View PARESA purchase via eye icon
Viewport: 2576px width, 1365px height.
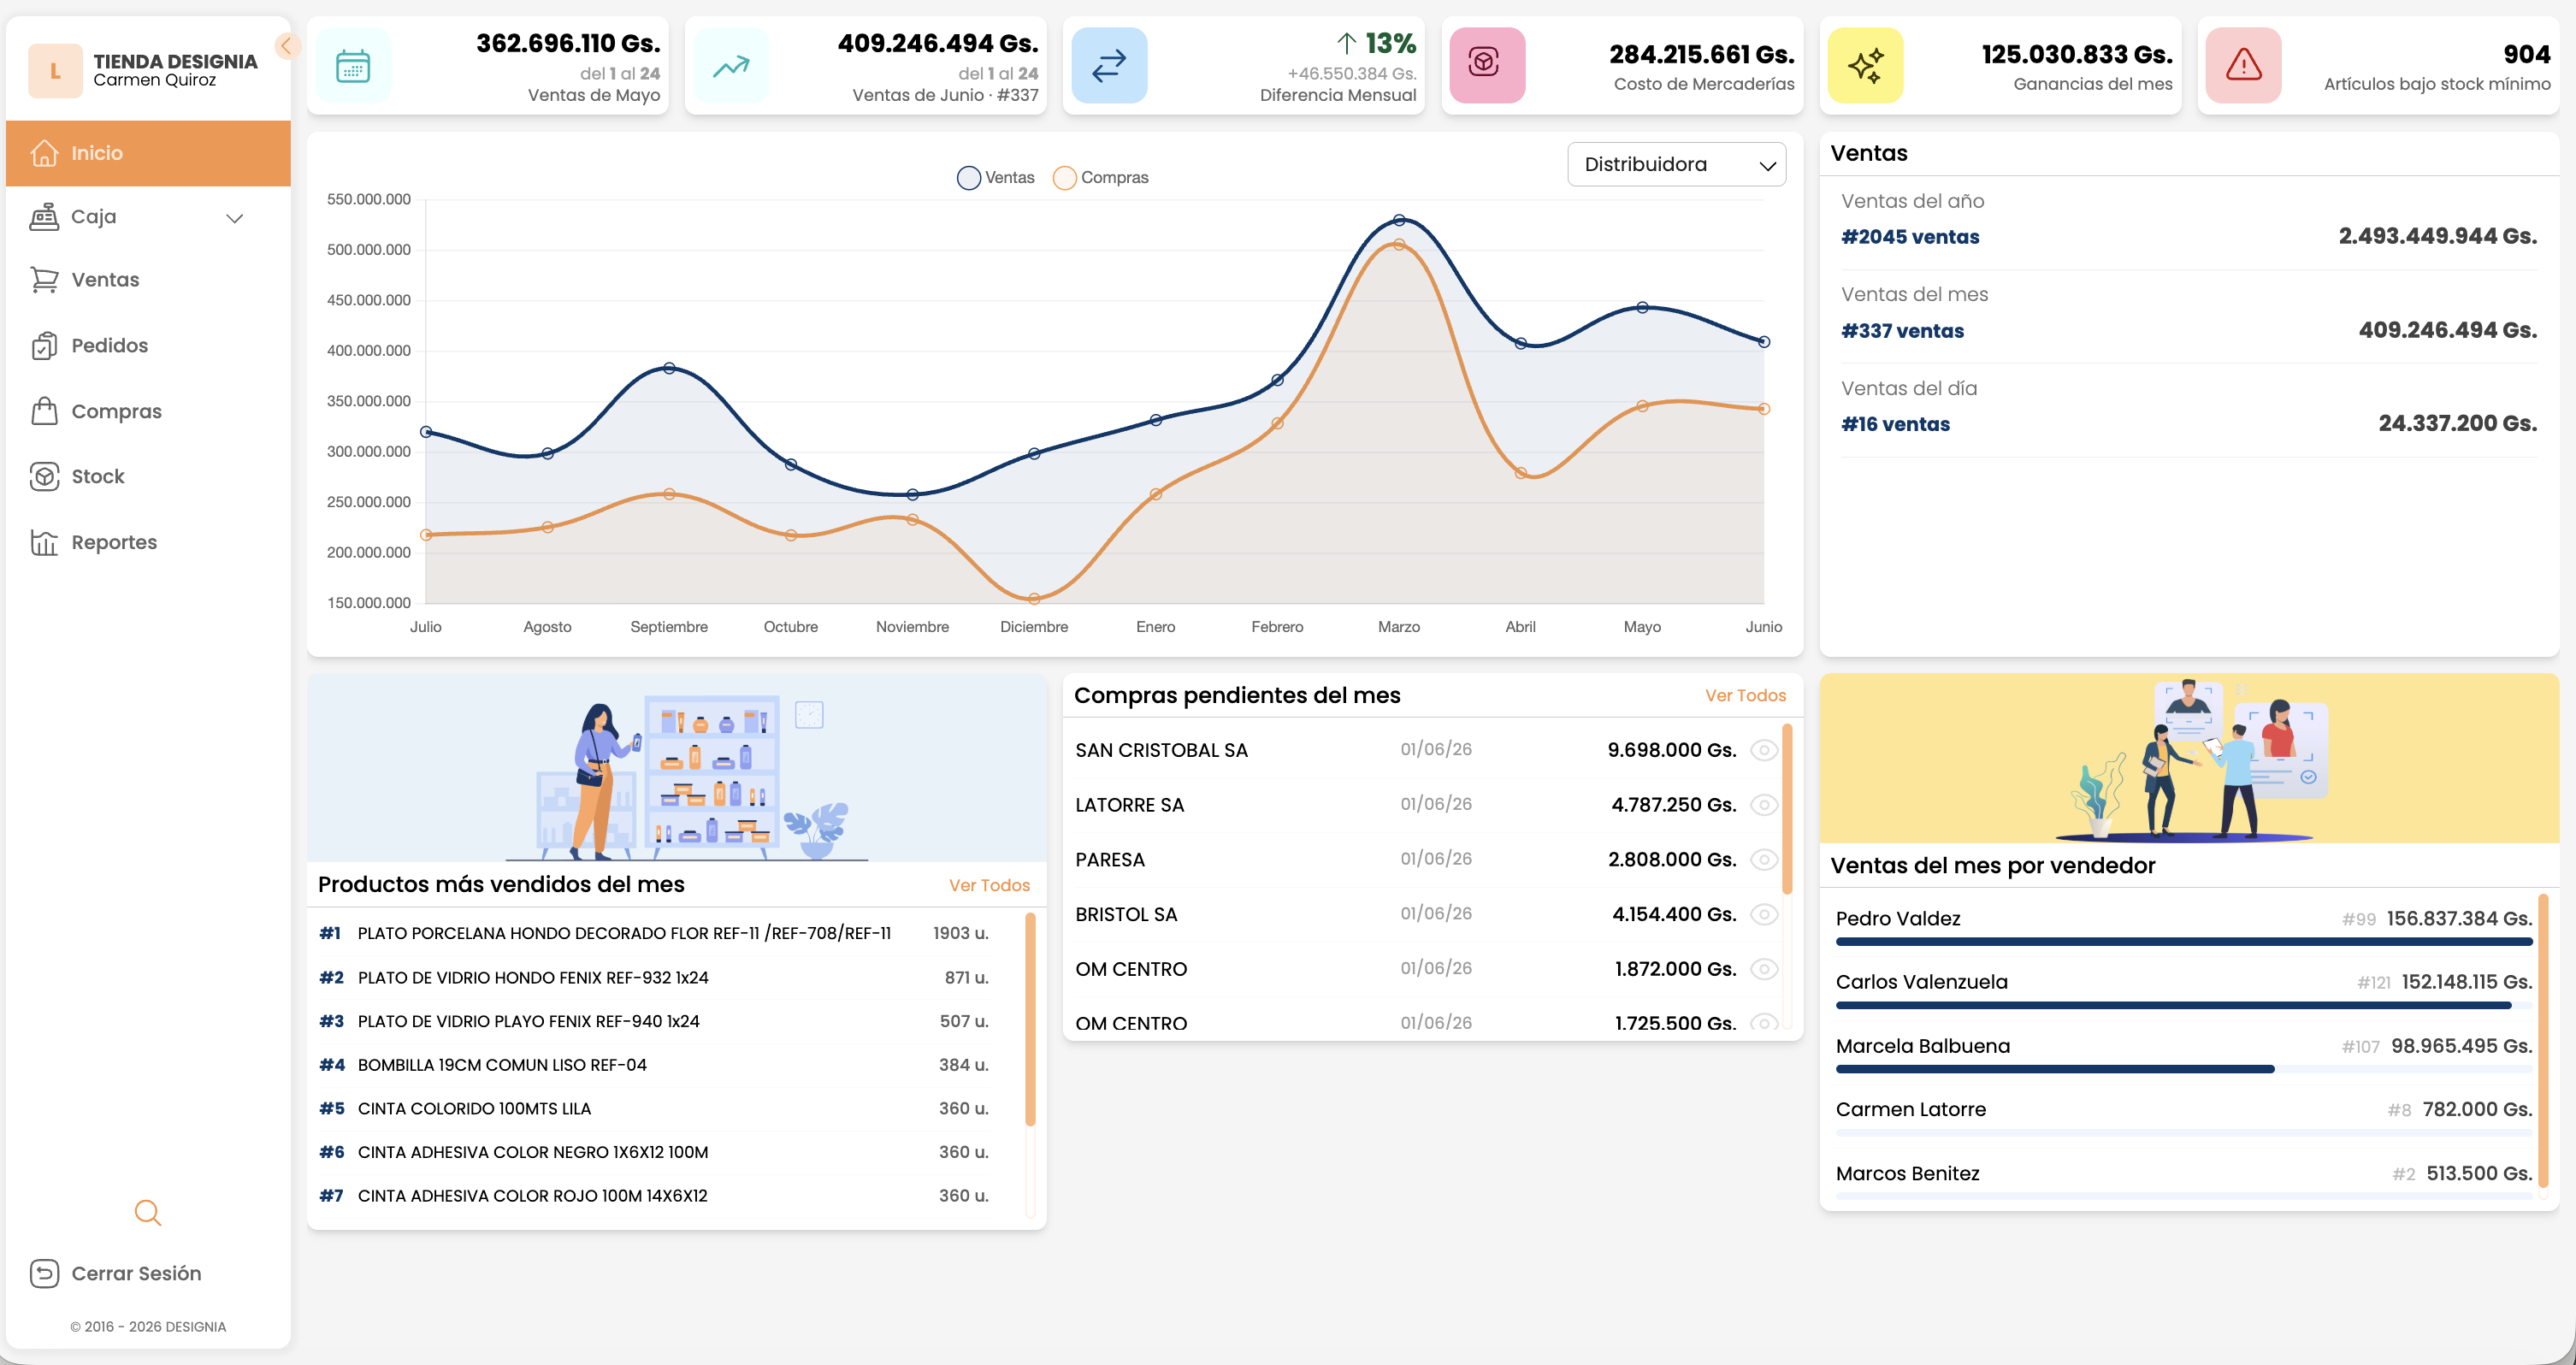coord(1764,860)
